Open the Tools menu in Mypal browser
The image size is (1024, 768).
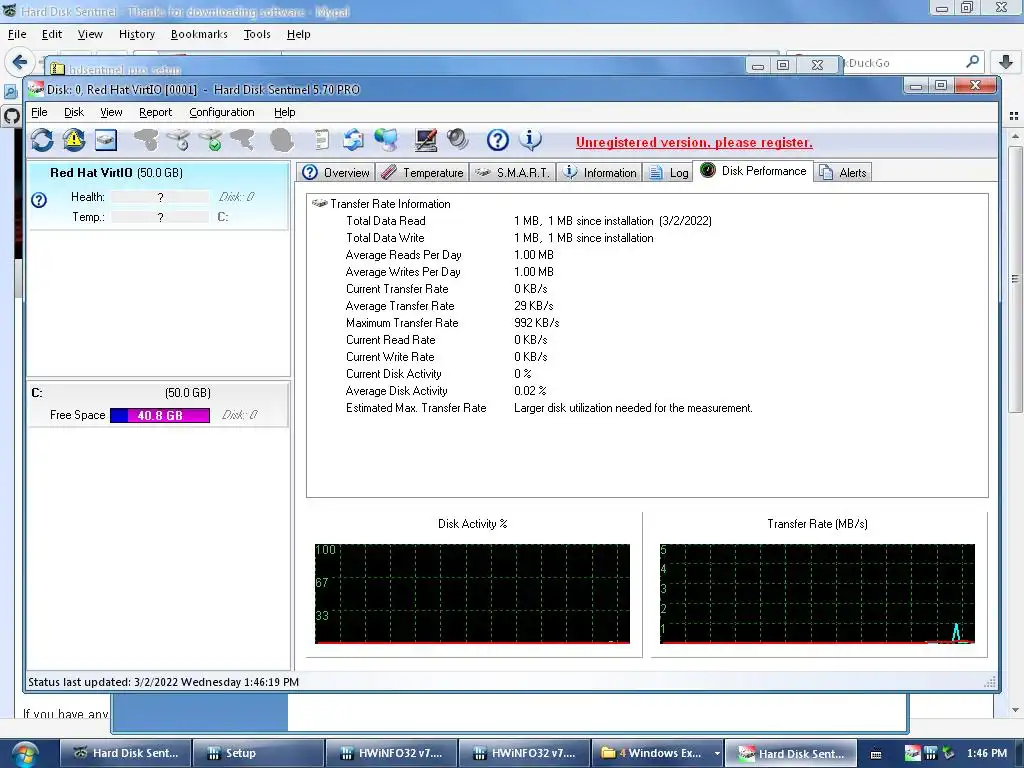coord(257,34)
